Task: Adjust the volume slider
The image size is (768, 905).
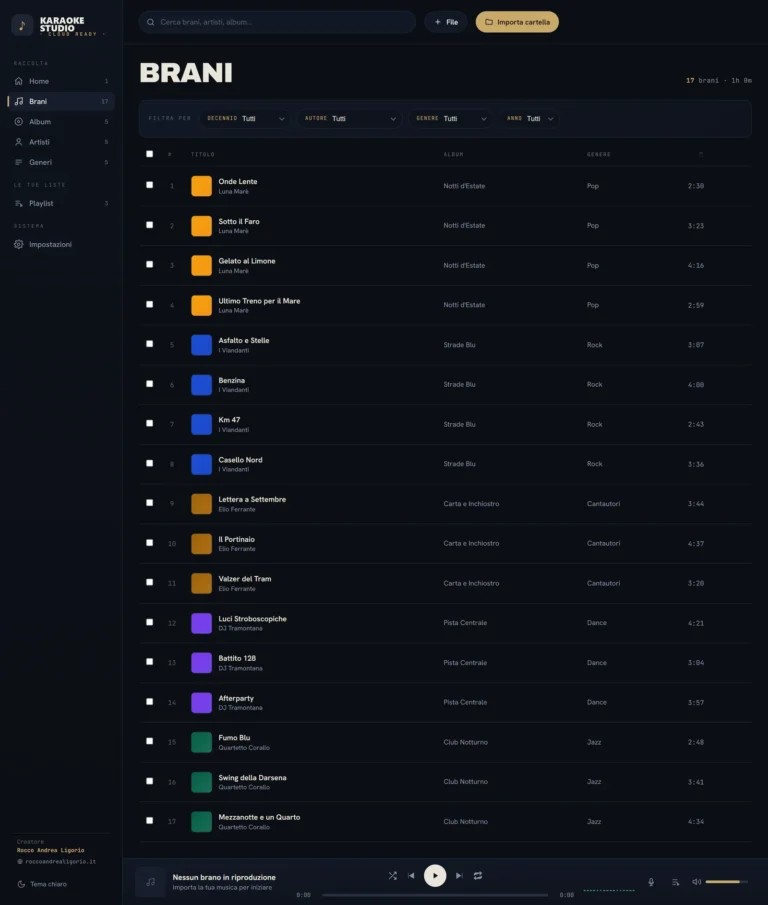Action: click(x=726, y=882)
